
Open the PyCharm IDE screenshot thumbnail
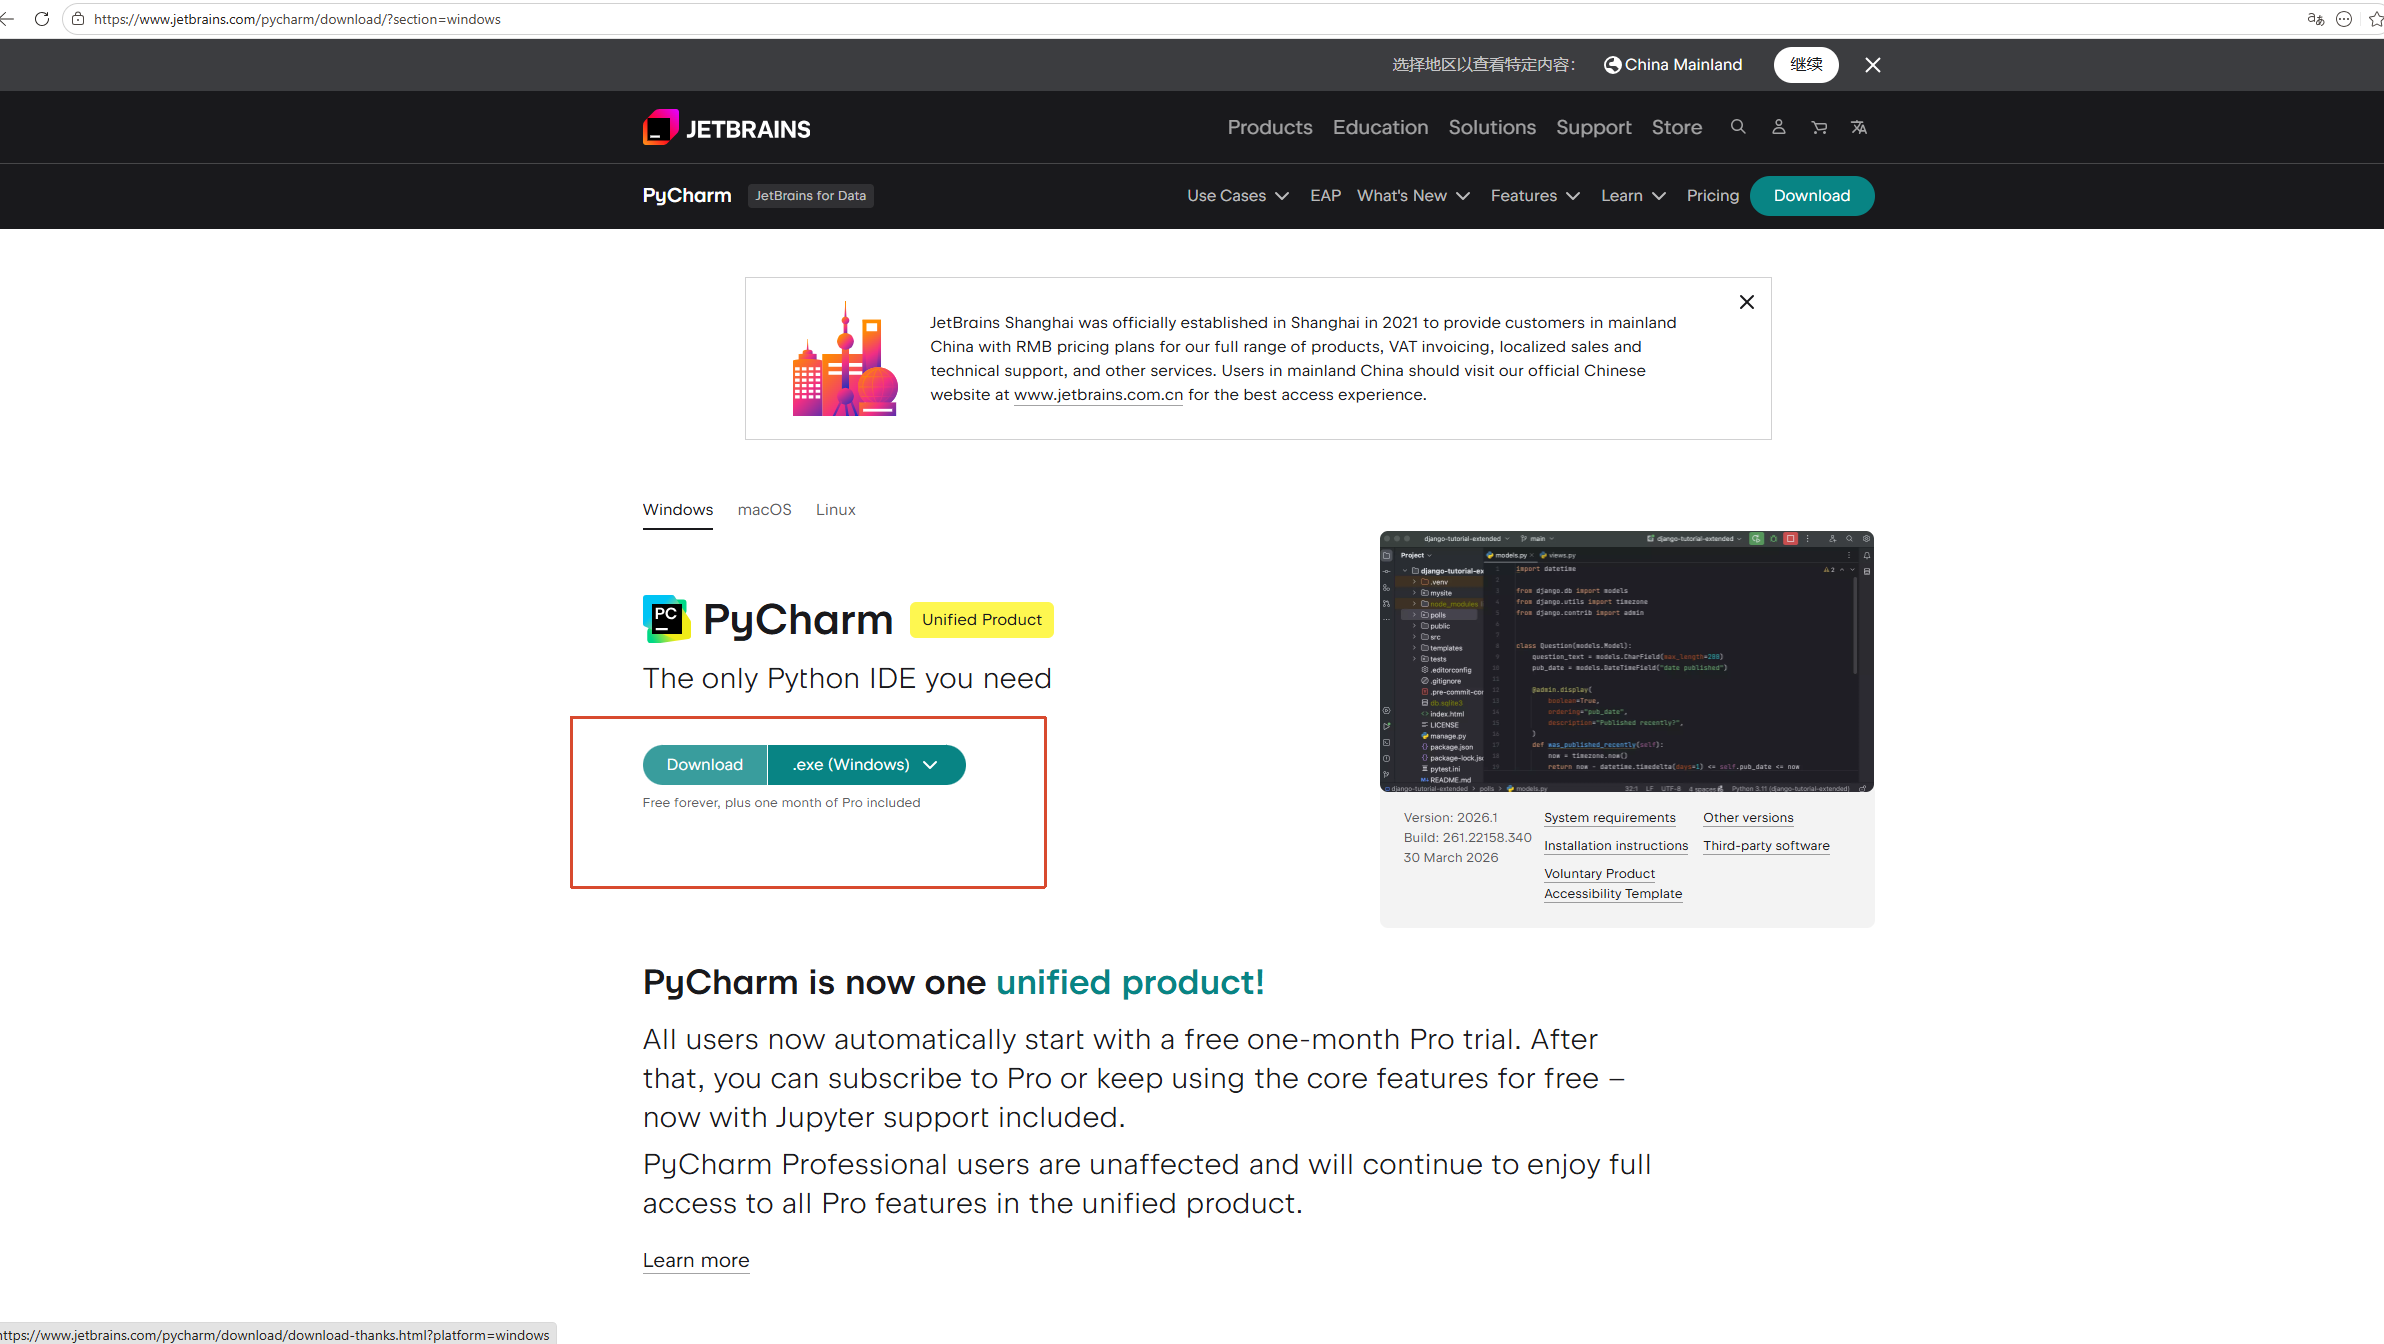[x=1626, y=661]
